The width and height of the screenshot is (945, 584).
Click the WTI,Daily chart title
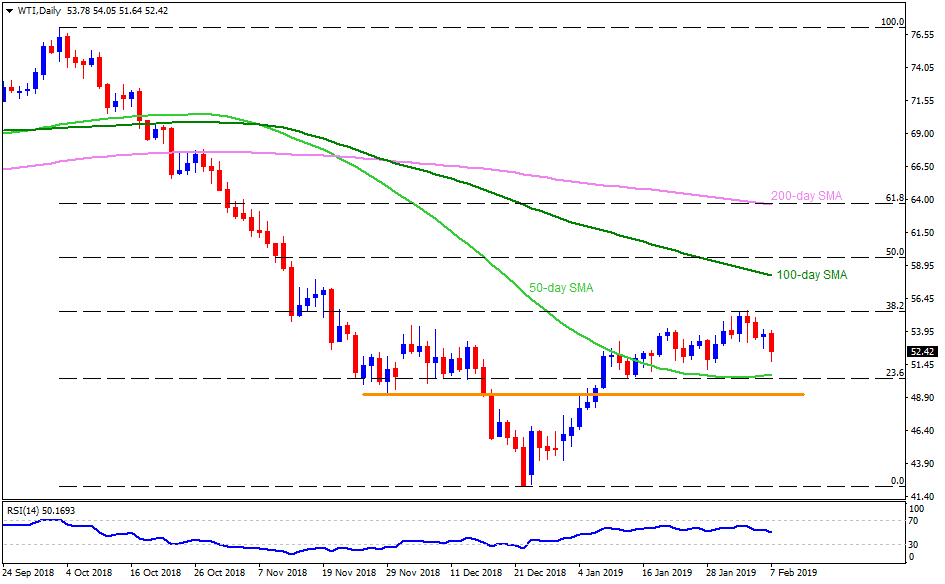30,10
